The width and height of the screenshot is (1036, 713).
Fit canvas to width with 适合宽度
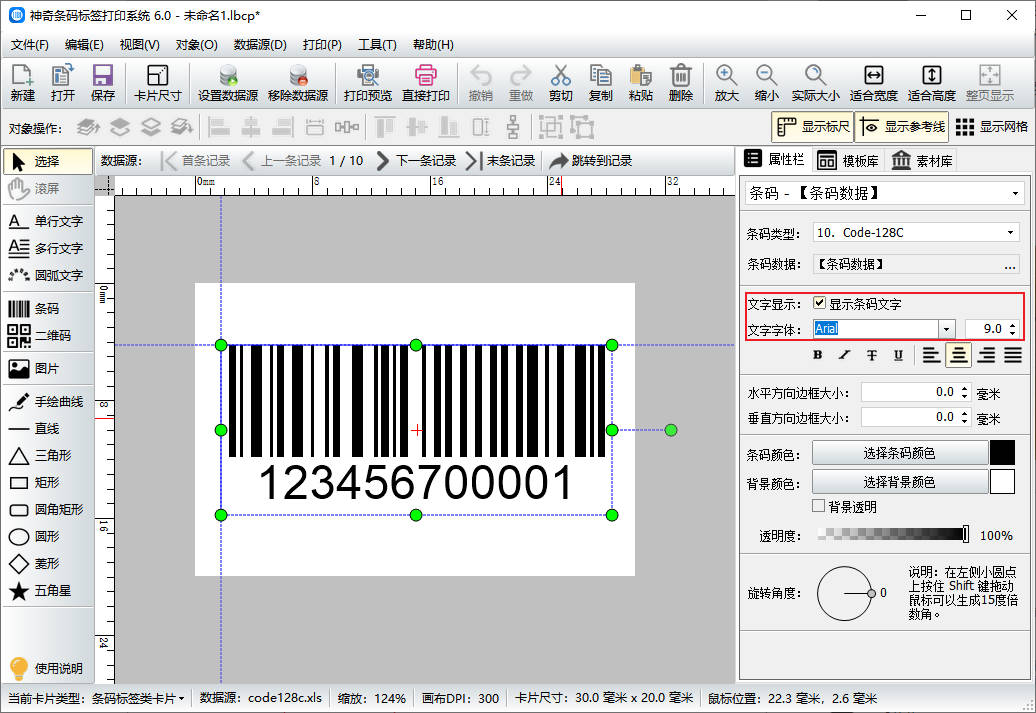click(873, 83)
